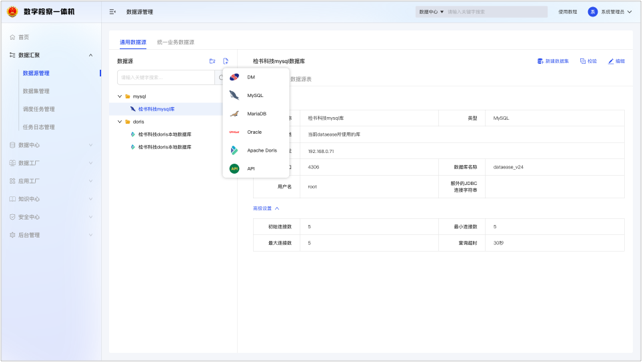Click the mysql folder icon
Image resolution: width=642 pixels, height=362 pixels.
pos(128,97)
